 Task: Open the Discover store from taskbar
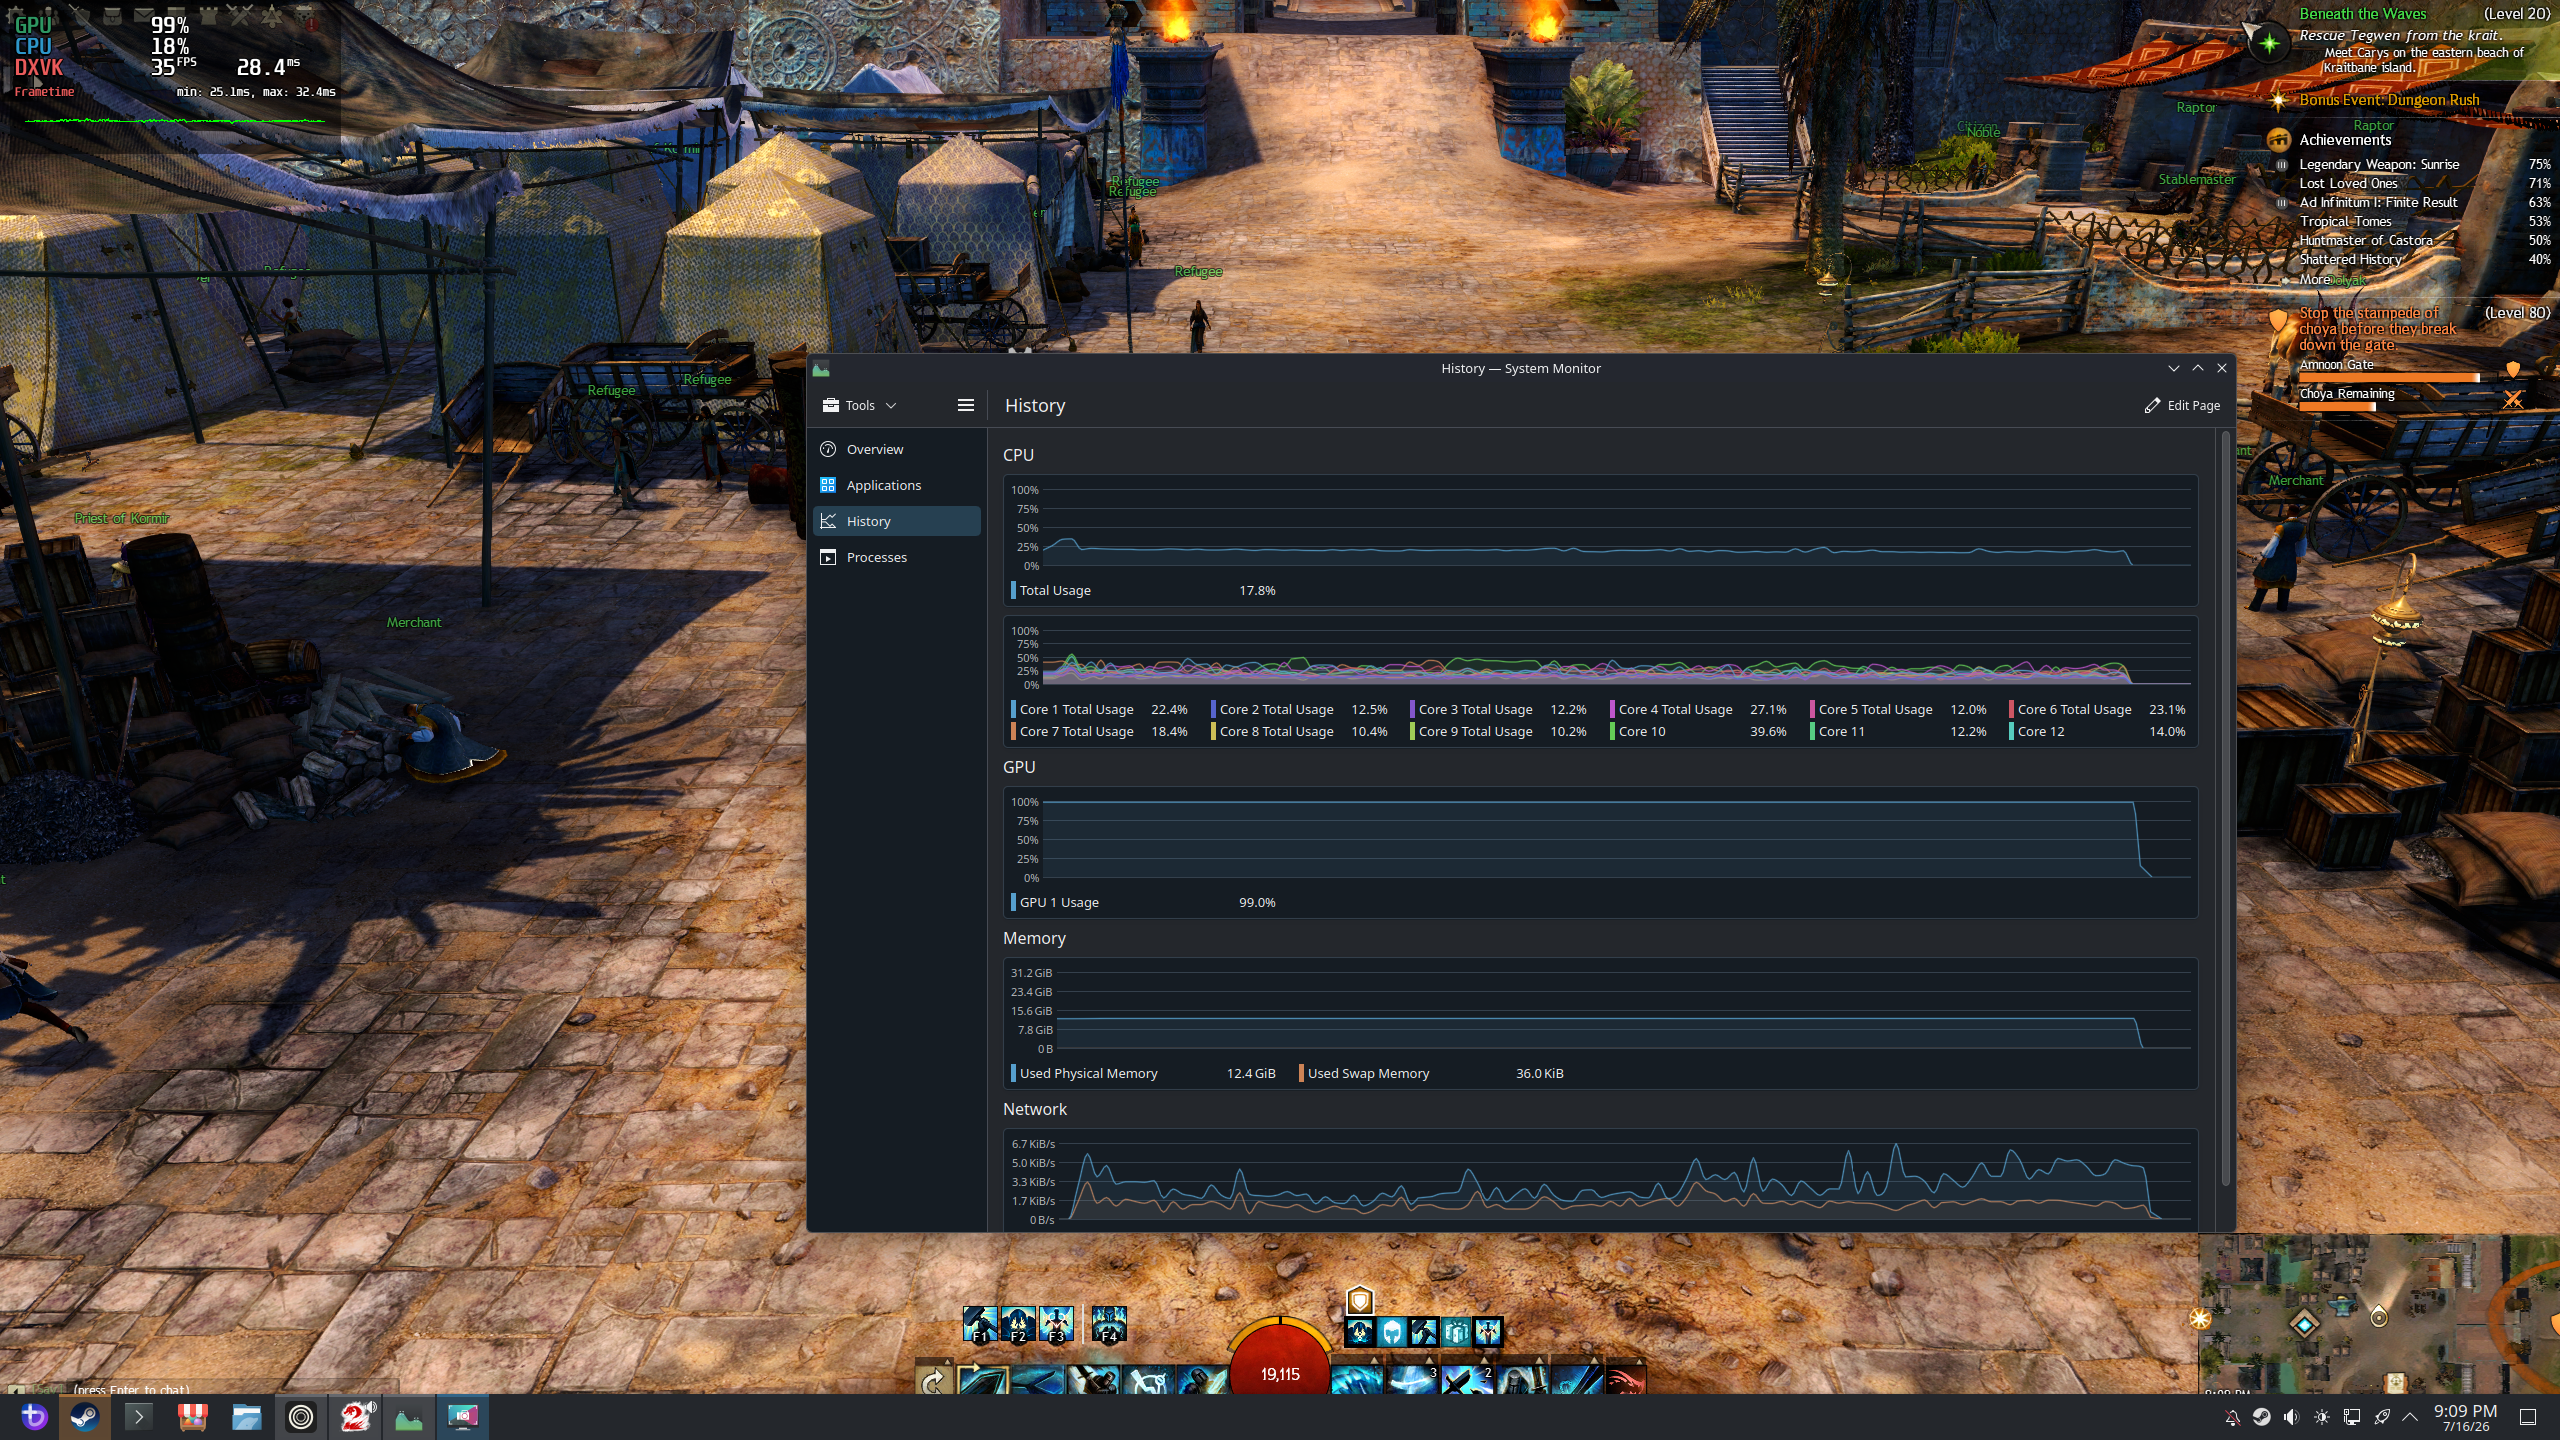[x=192, y=1417]
